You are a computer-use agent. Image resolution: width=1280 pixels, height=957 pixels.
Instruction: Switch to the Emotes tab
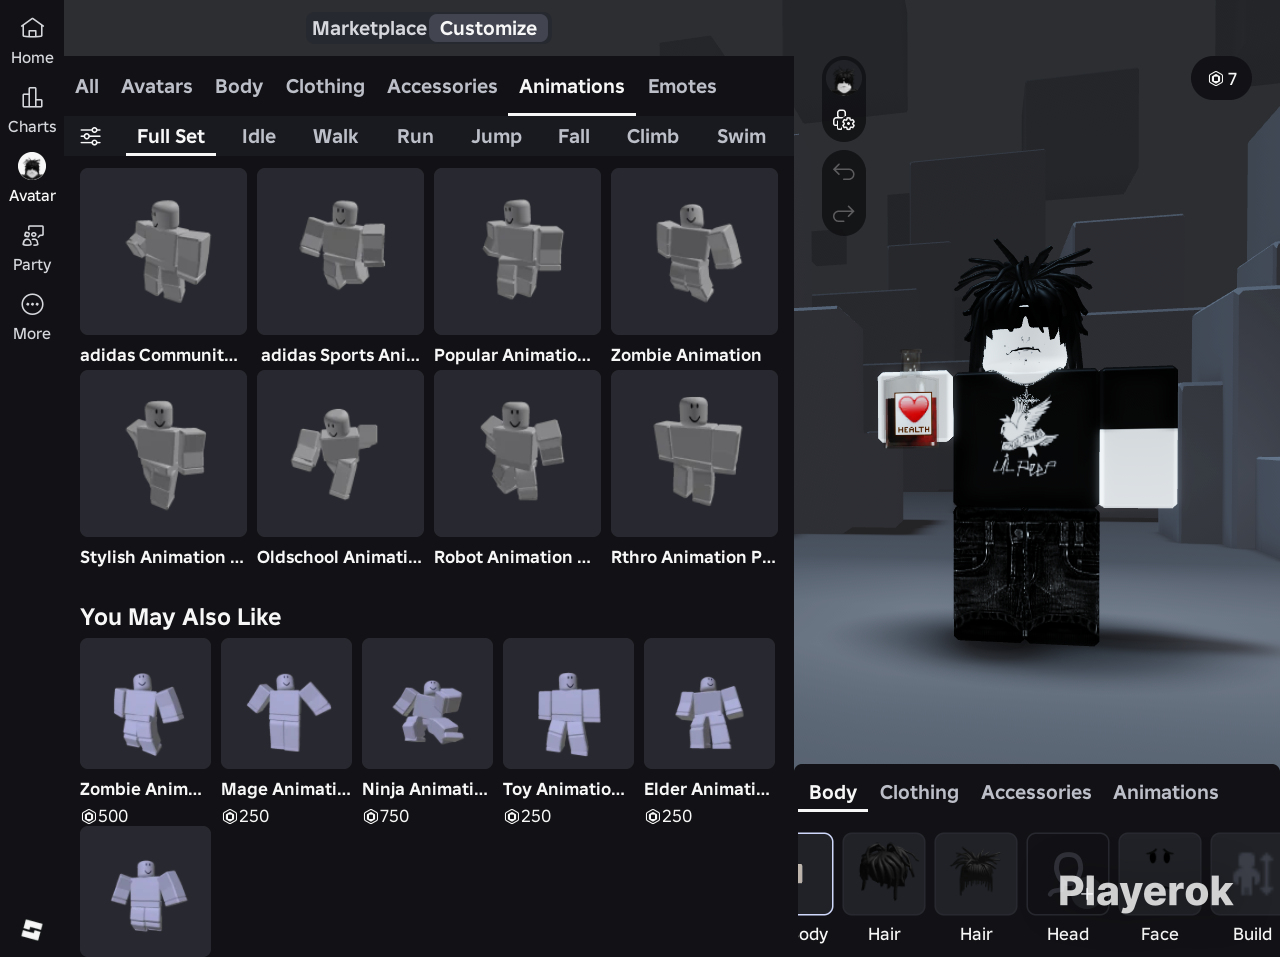(682, 87)
